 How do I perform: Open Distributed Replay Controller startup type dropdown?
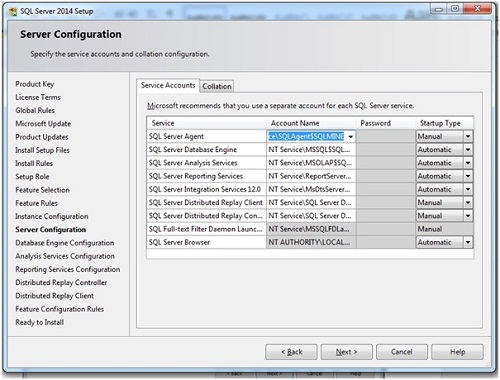468,216
